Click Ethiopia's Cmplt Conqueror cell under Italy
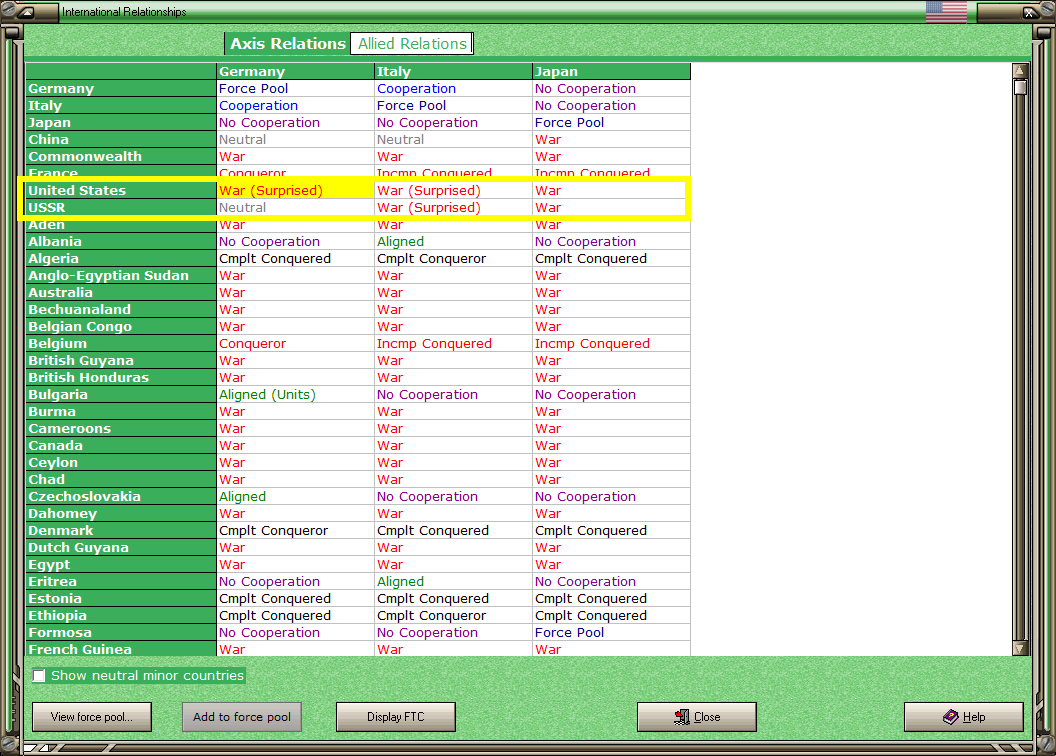This screenshot has height=756, width=1056. coord(453,615)
